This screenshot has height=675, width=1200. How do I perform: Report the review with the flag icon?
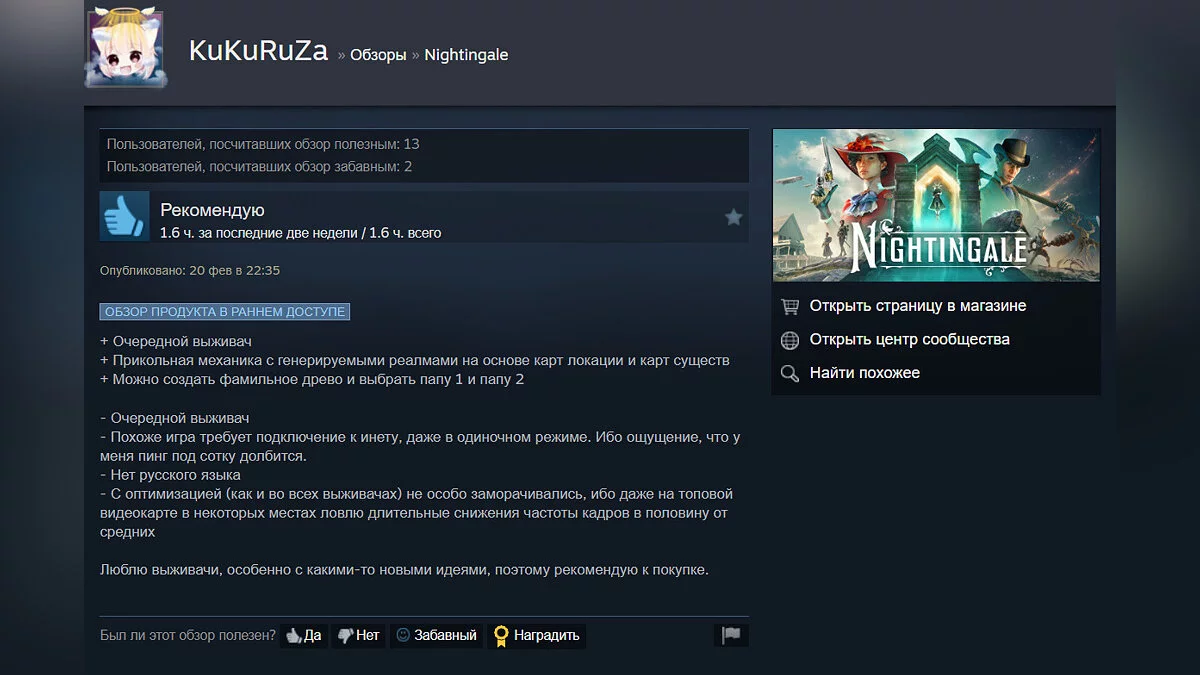click(x=731, y=635)
